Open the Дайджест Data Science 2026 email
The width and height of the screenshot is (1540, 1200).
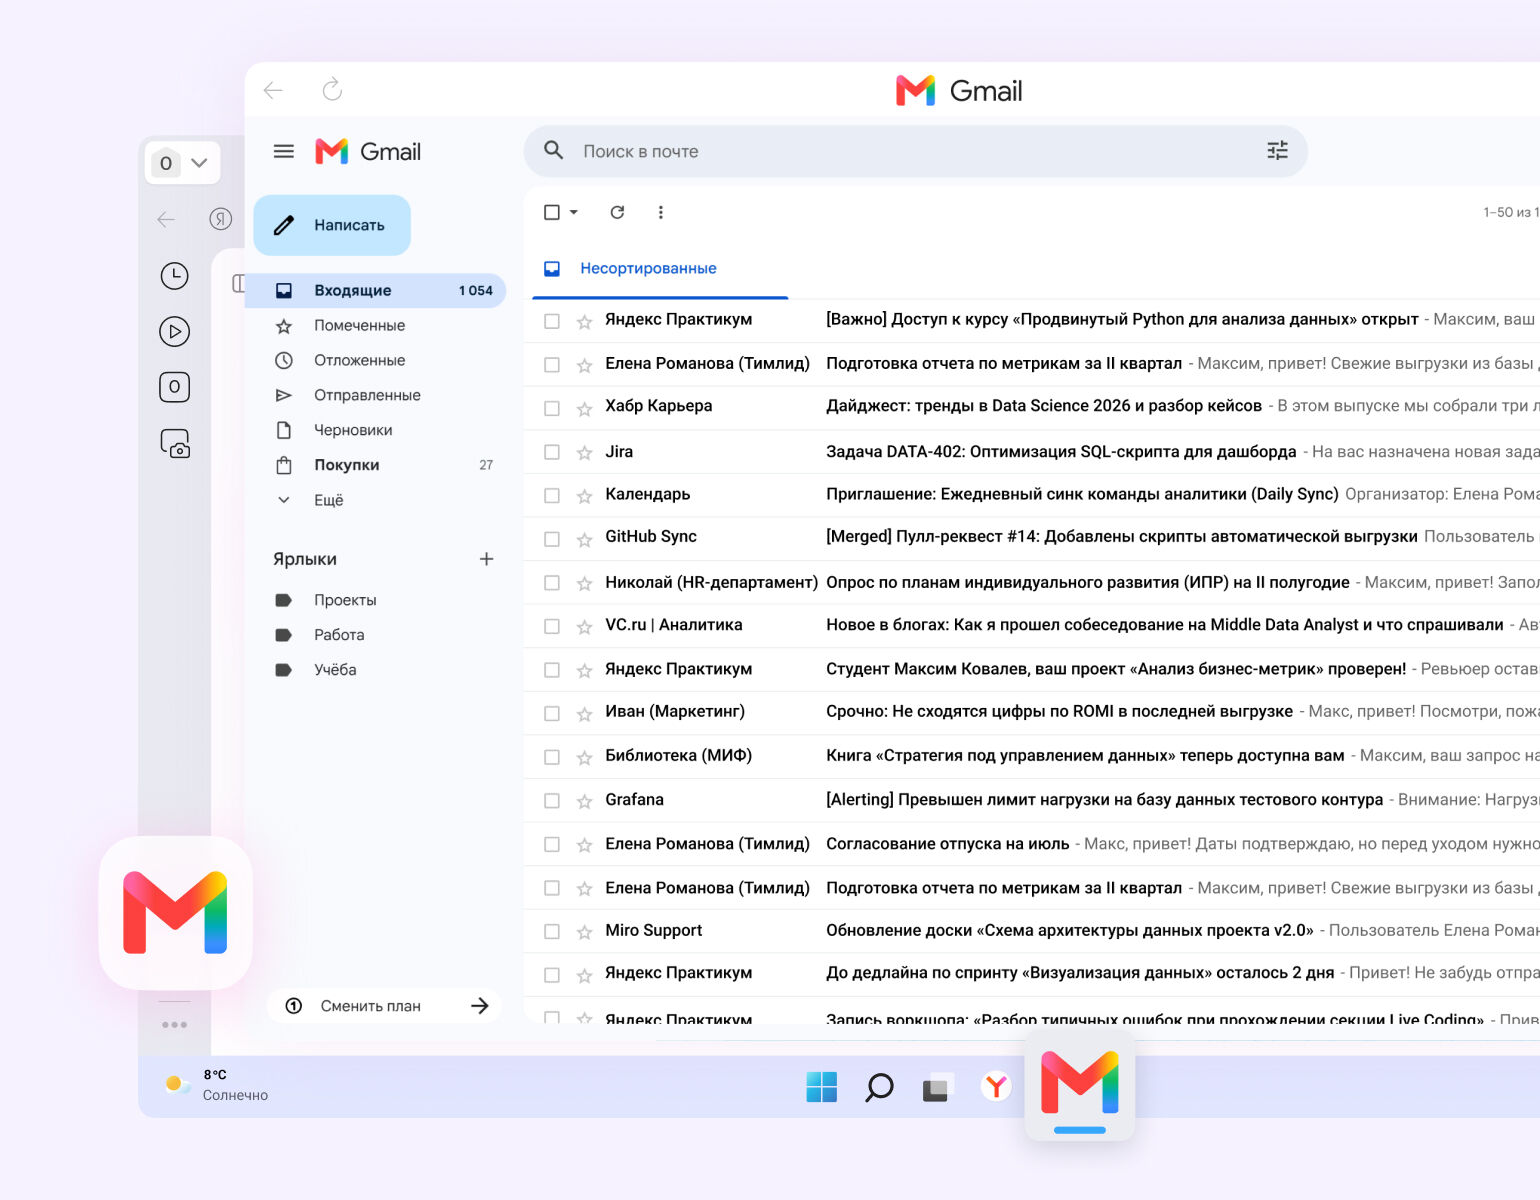point(1032,408)
